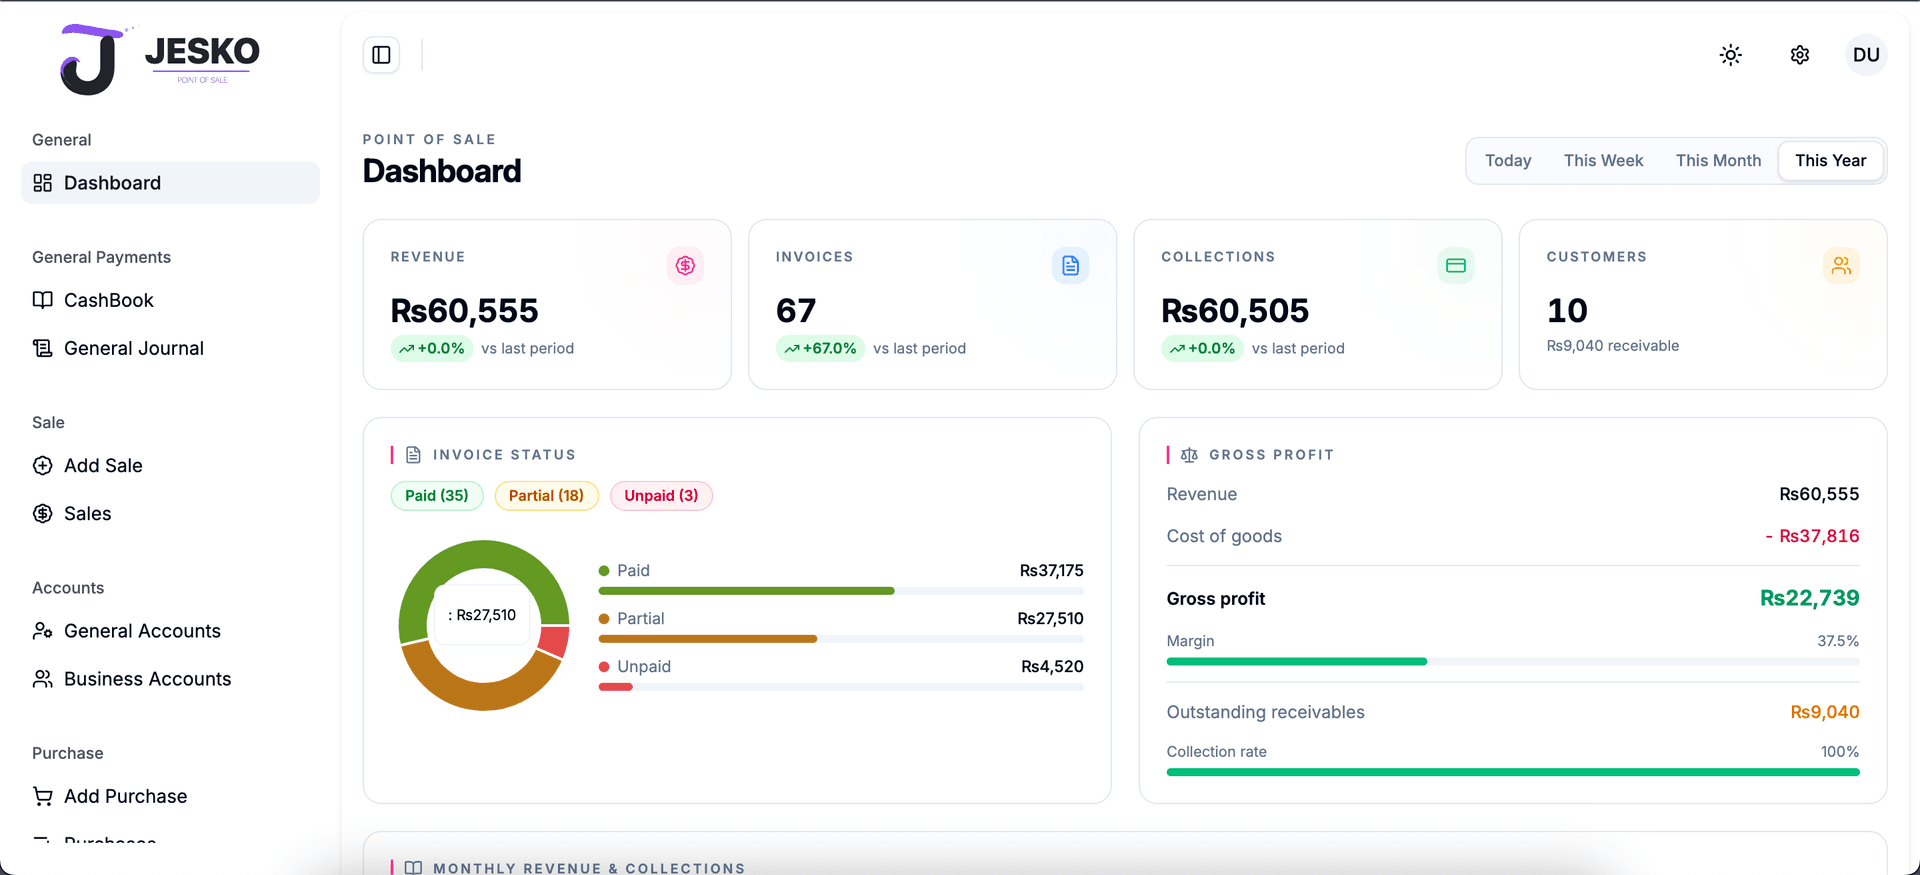Screen dimensions: 1920x875
Task: Filter invoices by Partial (18) badge
Action: coord(546,496)
